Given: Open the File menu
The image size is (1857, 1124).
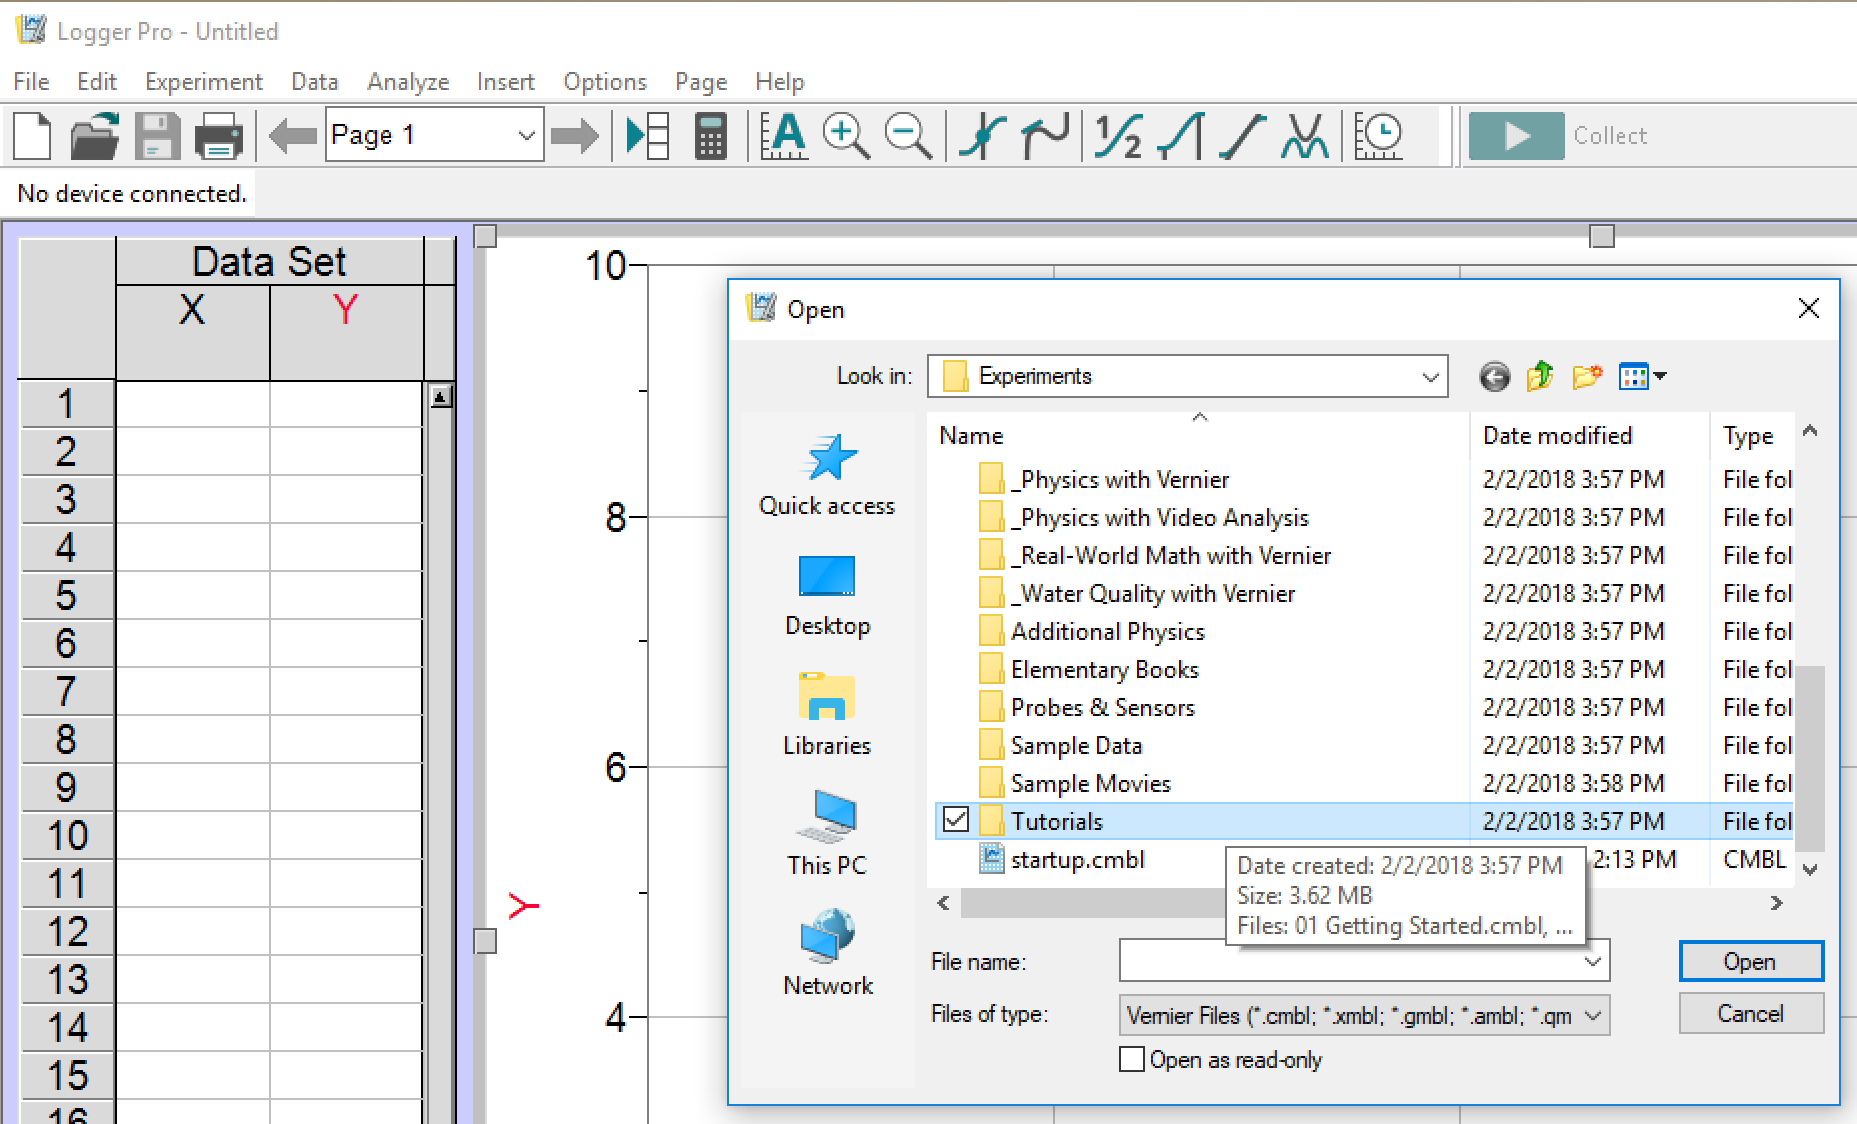Looking at the screenshot, I should coord(31,81).
